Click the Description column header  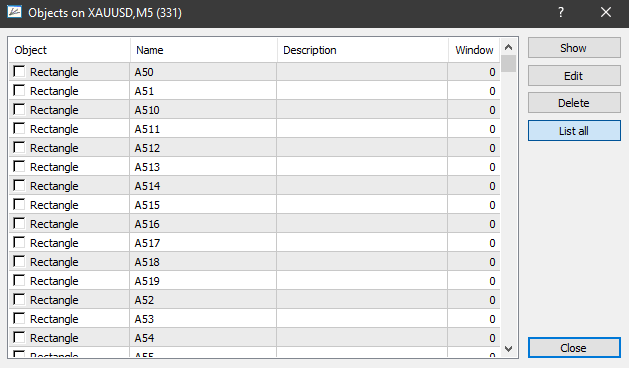[362, 50]
